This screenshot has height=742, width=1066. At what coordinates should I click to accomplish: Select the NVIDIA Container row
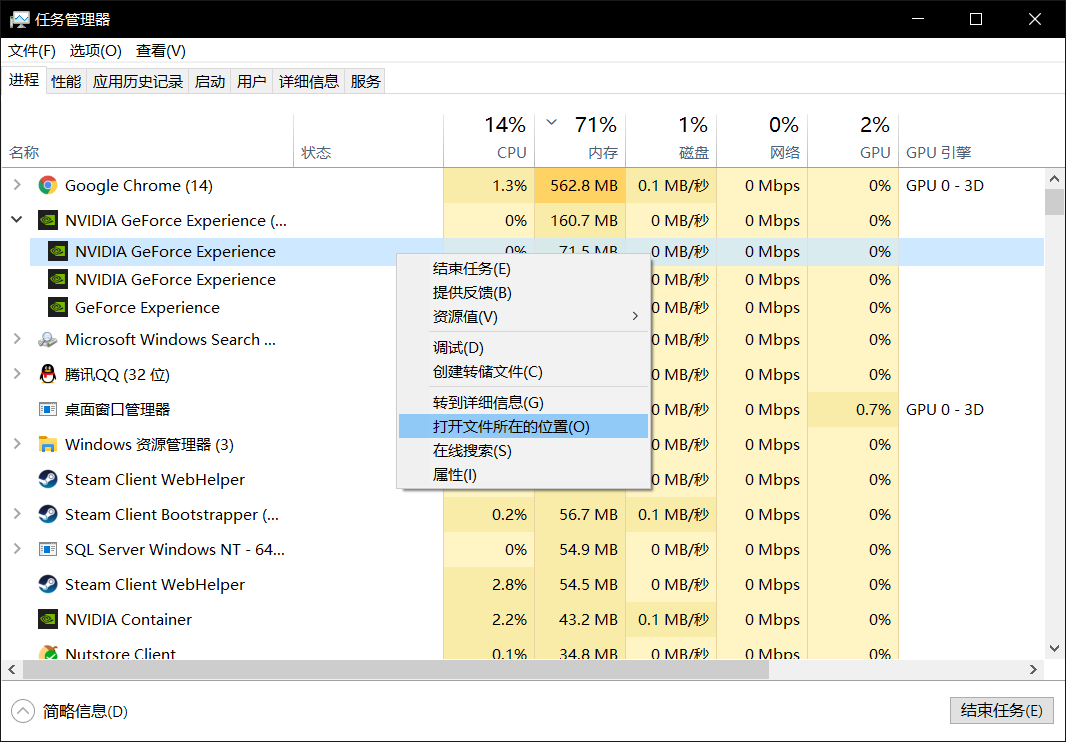click(523, 620)
